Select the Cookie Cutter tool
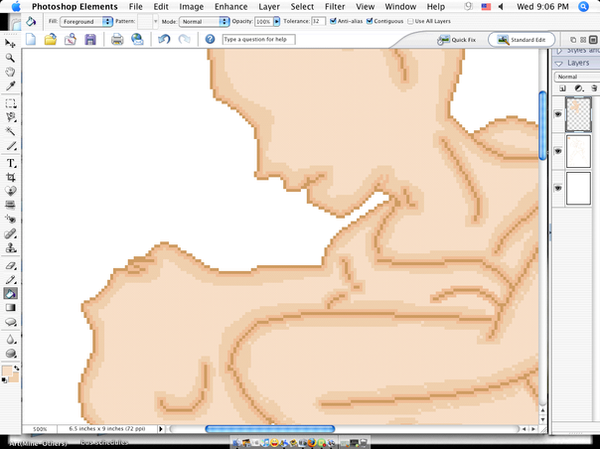The height and width of the screenshot is (449, 600). [10, 191]
